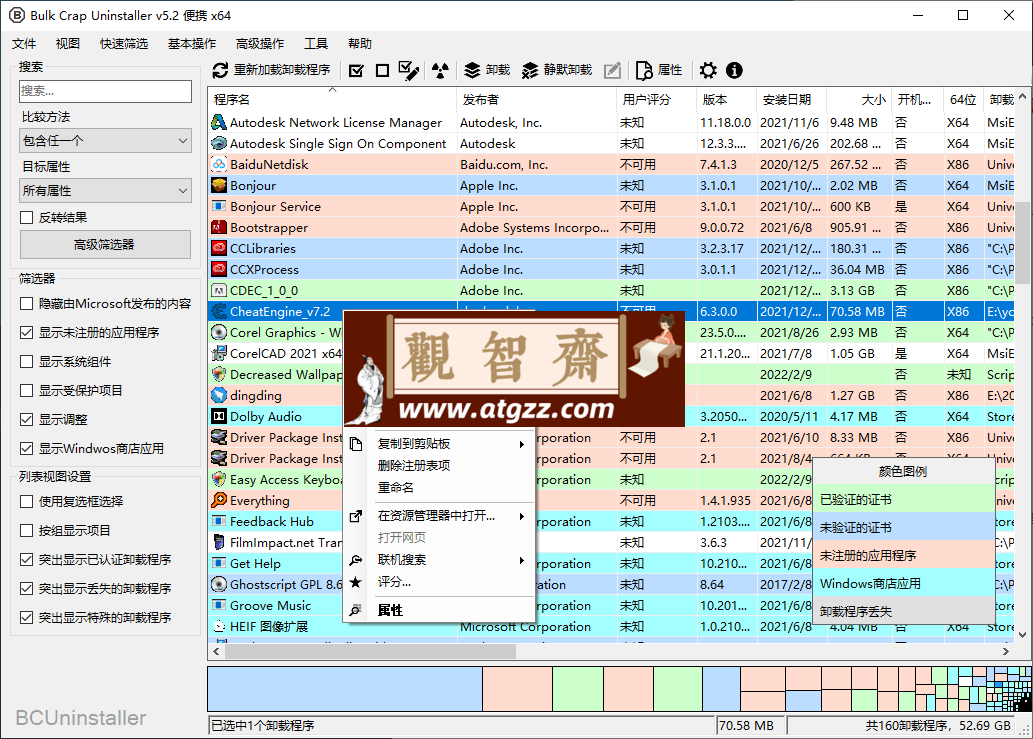The image size is (1033, 739).
Task: Sort list by 发布者 column header
Action: pos(536,99)
